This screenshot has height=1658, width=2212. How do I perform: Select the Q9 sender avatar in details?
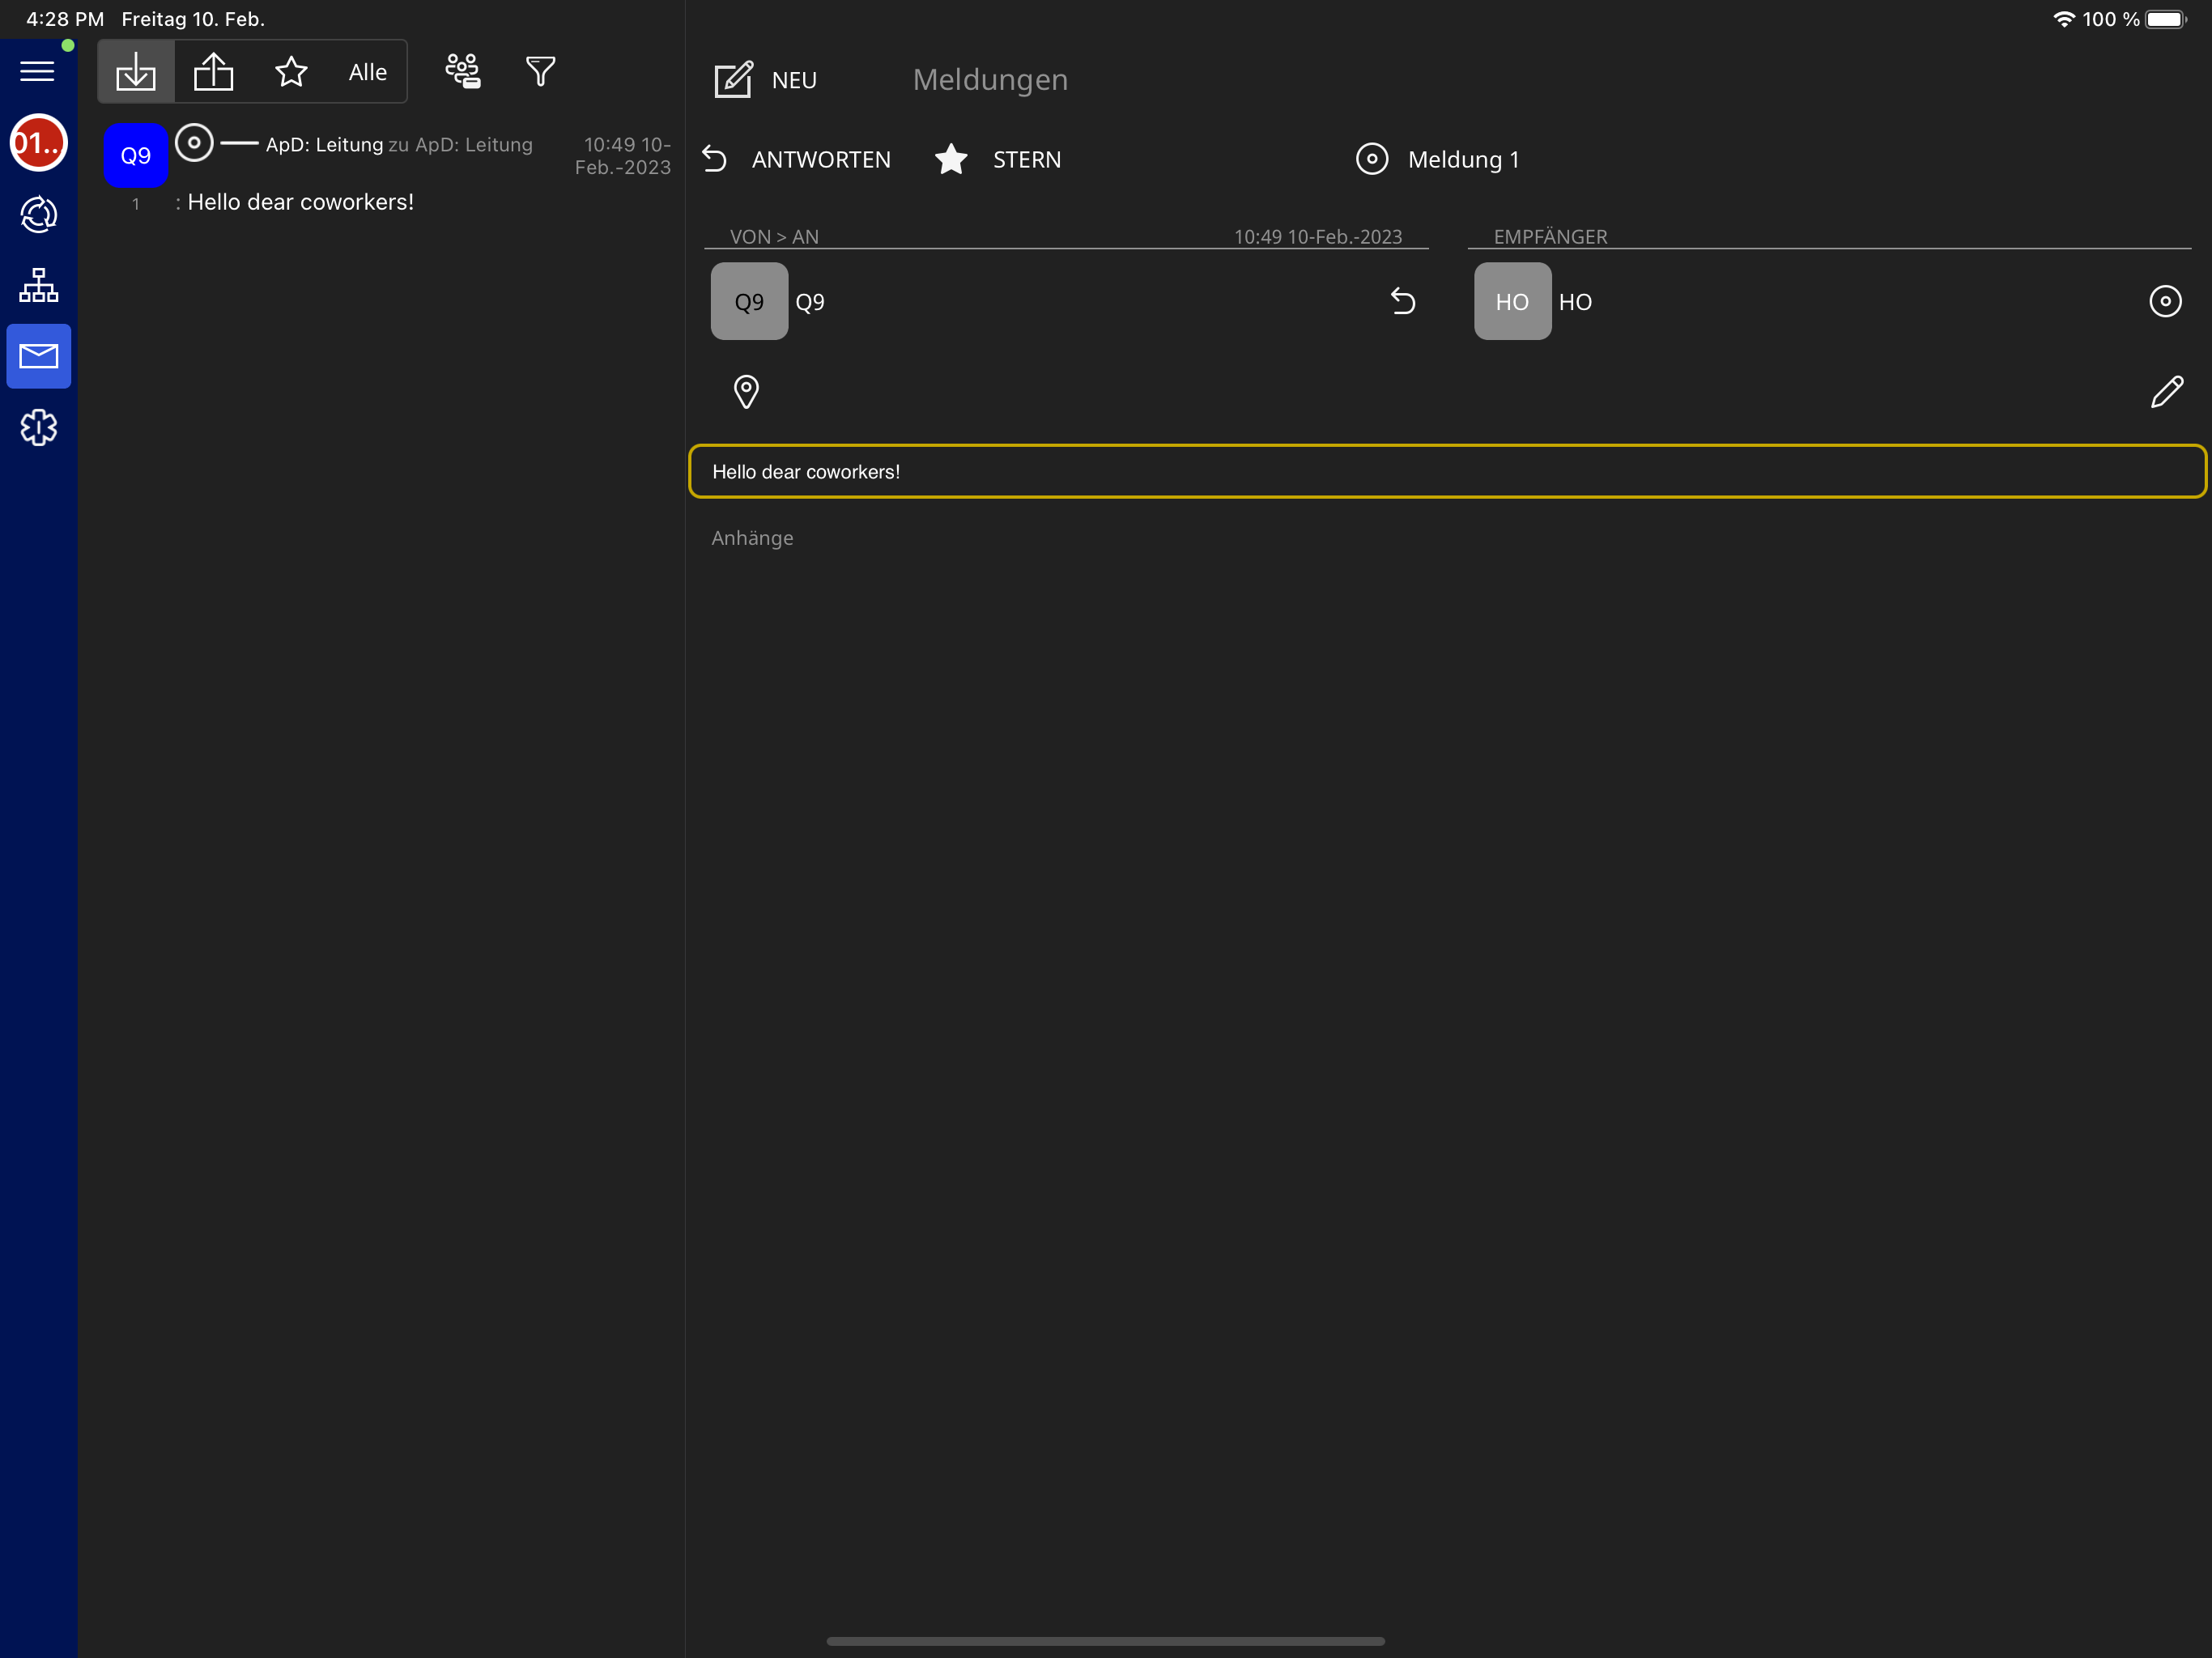pyautogui.click(x=749, y=302)
